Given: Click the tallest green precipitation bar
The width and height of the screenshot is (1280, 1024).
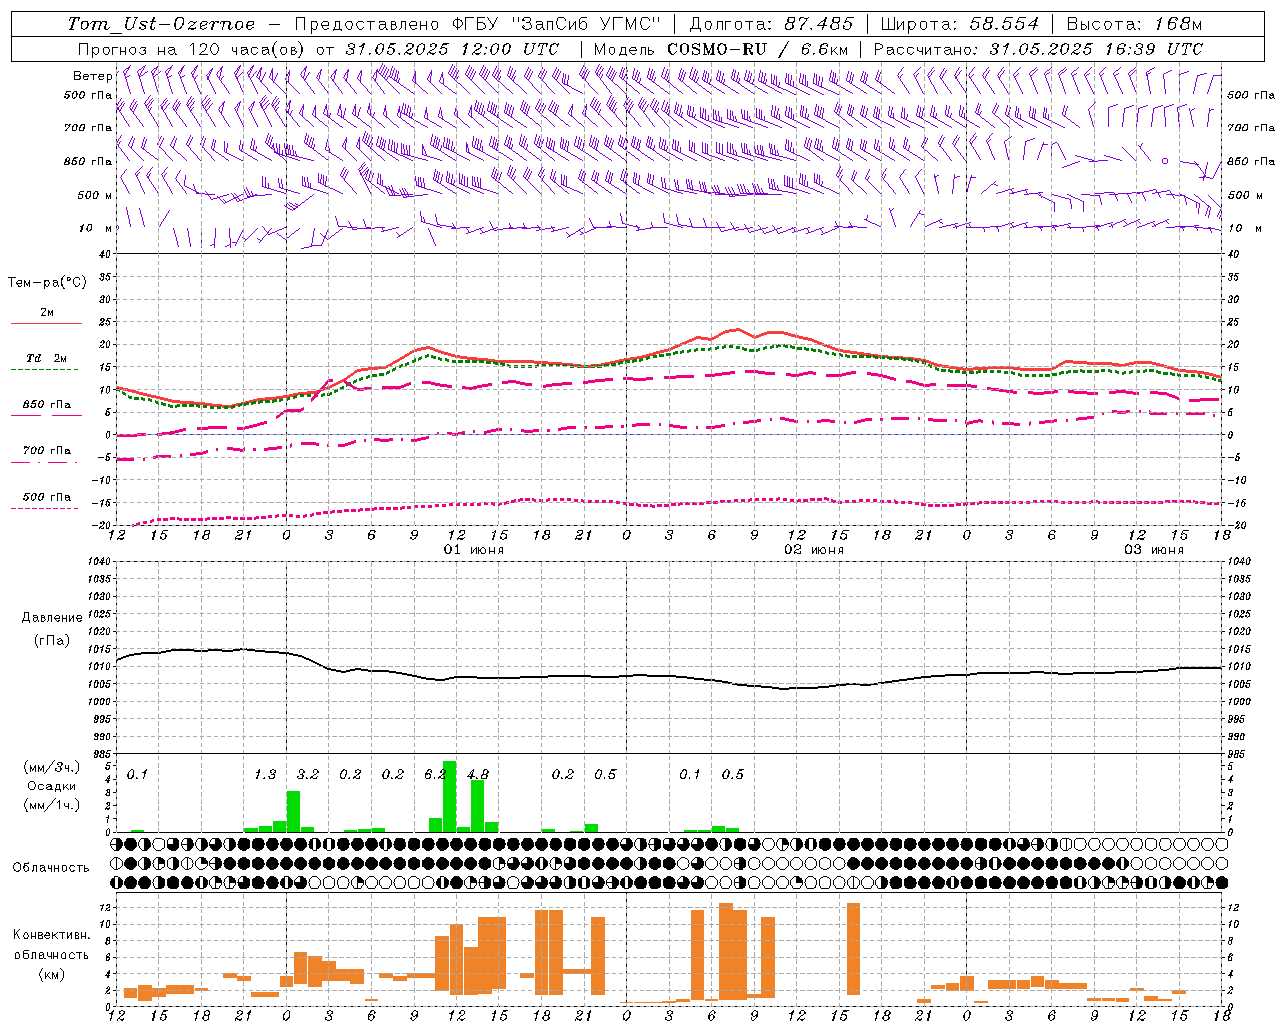Looking at the screenshot, I should tap(449, 797).
